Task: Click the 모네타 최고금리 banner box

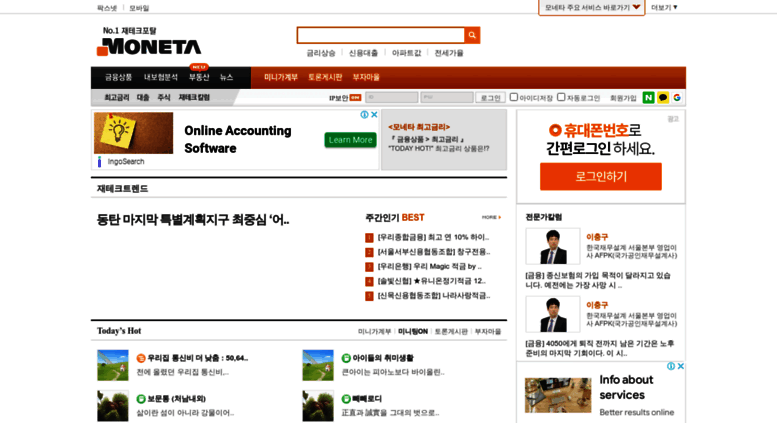Action: coord(444,140)
